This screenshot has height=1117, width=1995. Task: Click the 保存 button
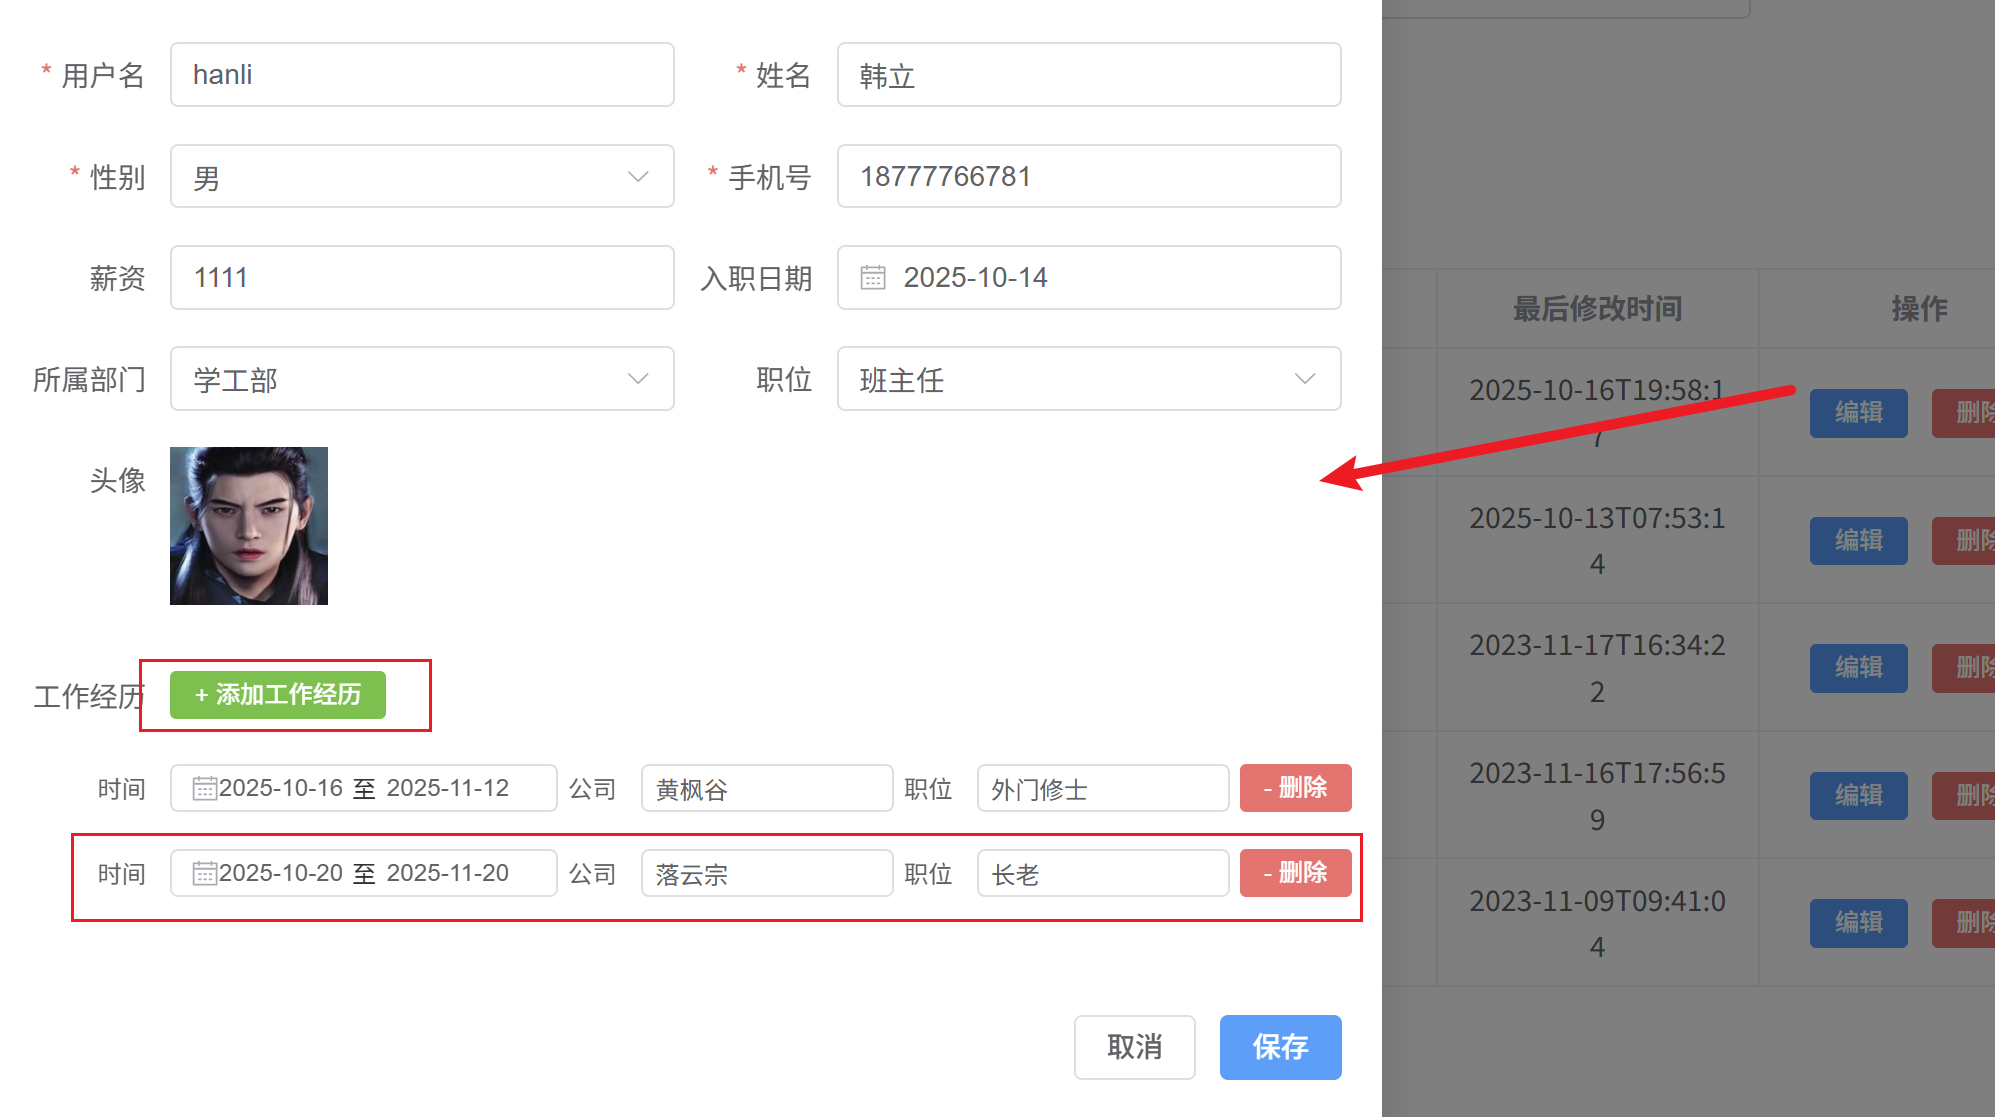[1280, 1047]
